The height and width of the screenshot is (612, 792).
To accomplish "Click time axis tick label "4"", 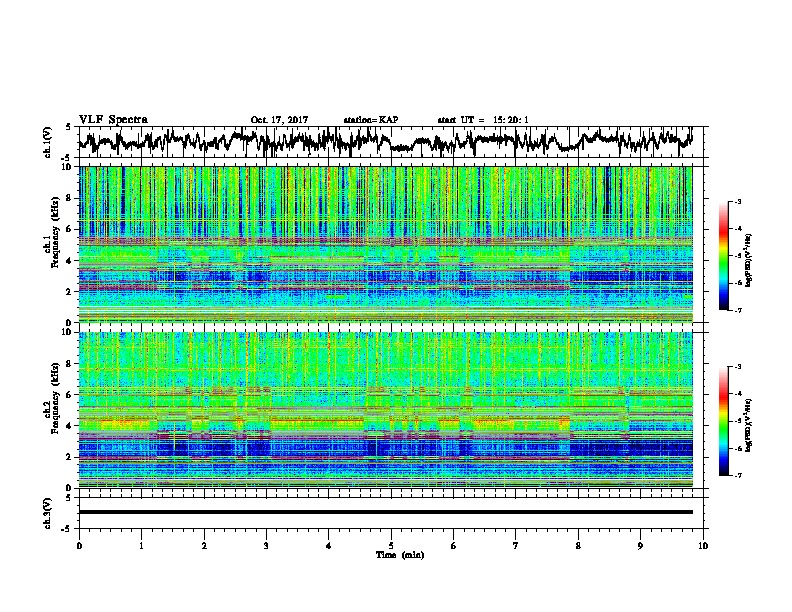I will (329, 546).
